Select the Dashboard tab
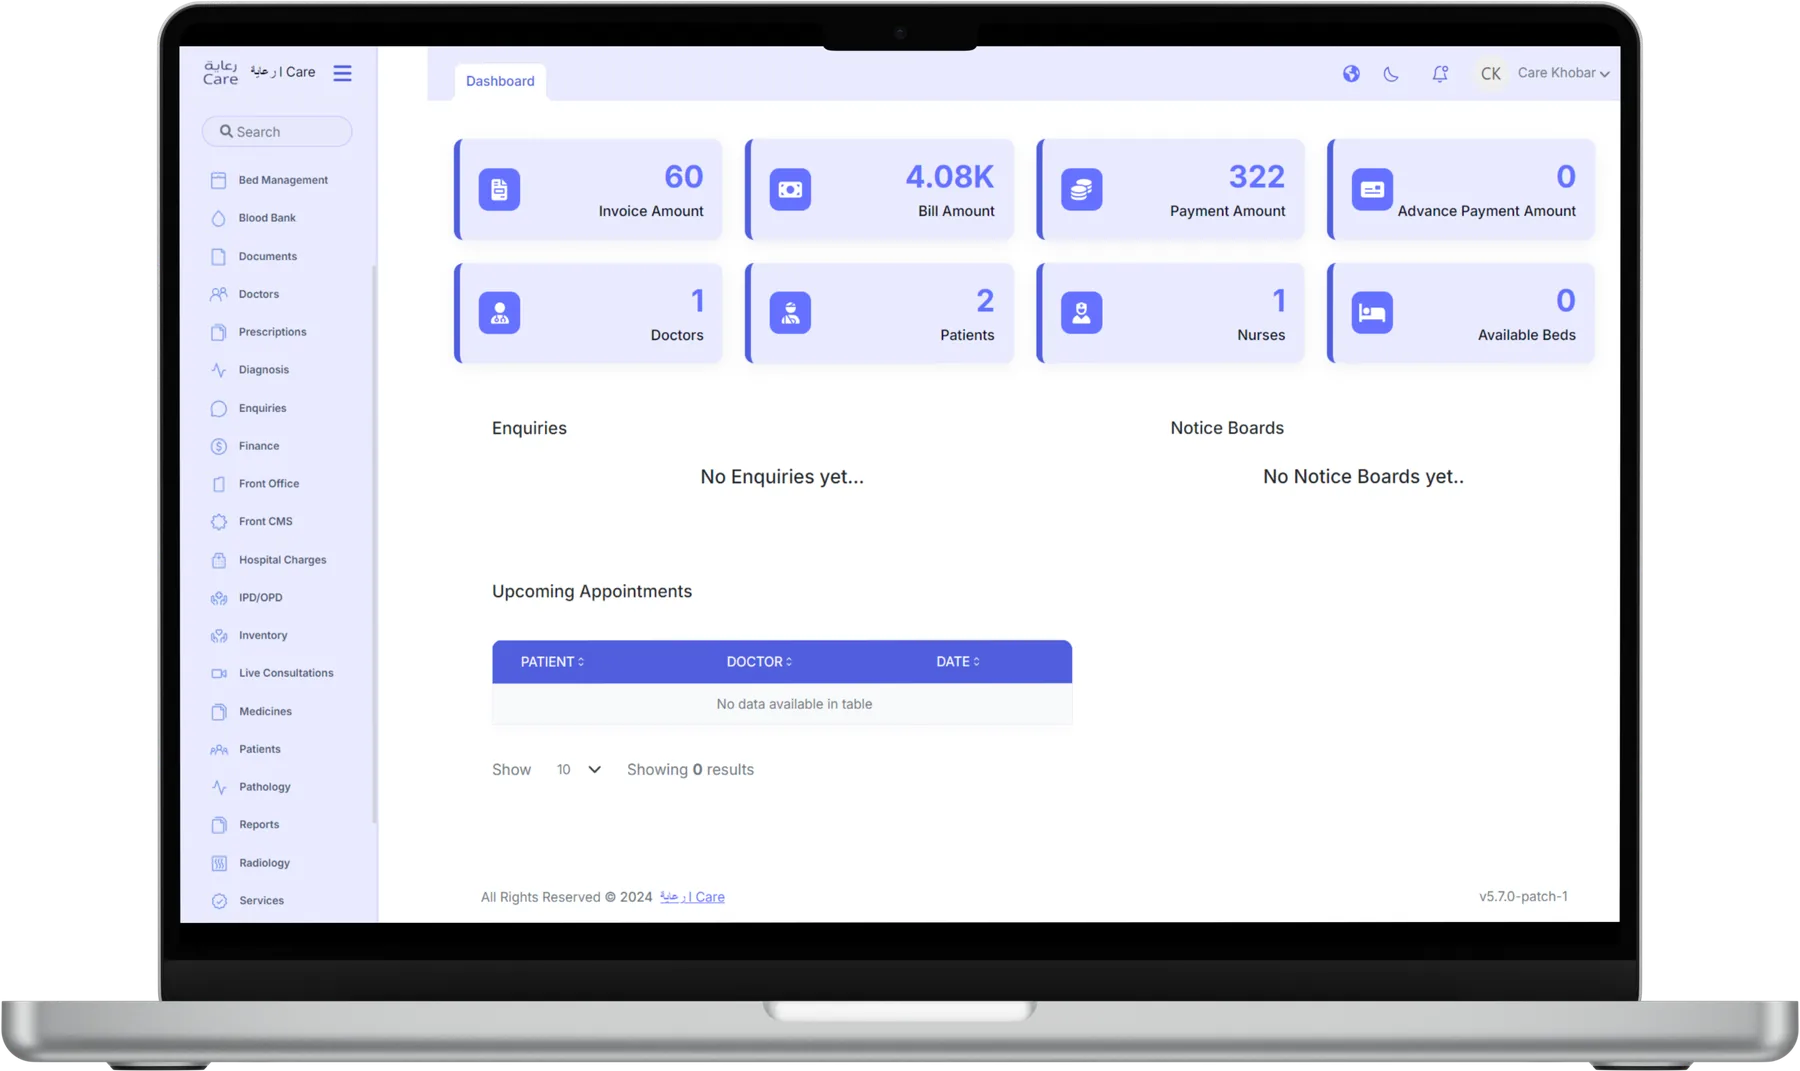 coord(500,81)
